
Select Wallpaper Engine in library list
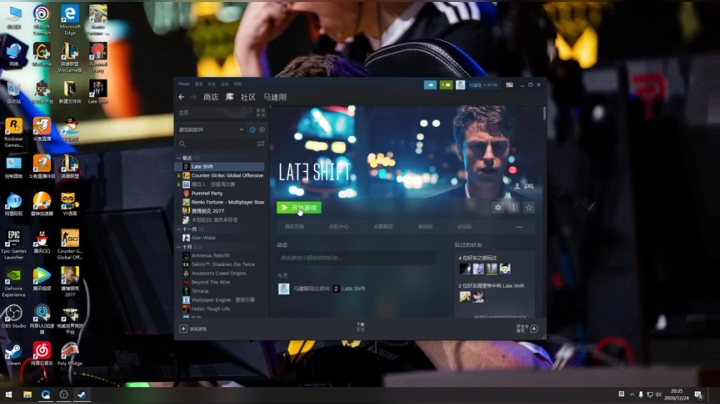coord(221,300)
